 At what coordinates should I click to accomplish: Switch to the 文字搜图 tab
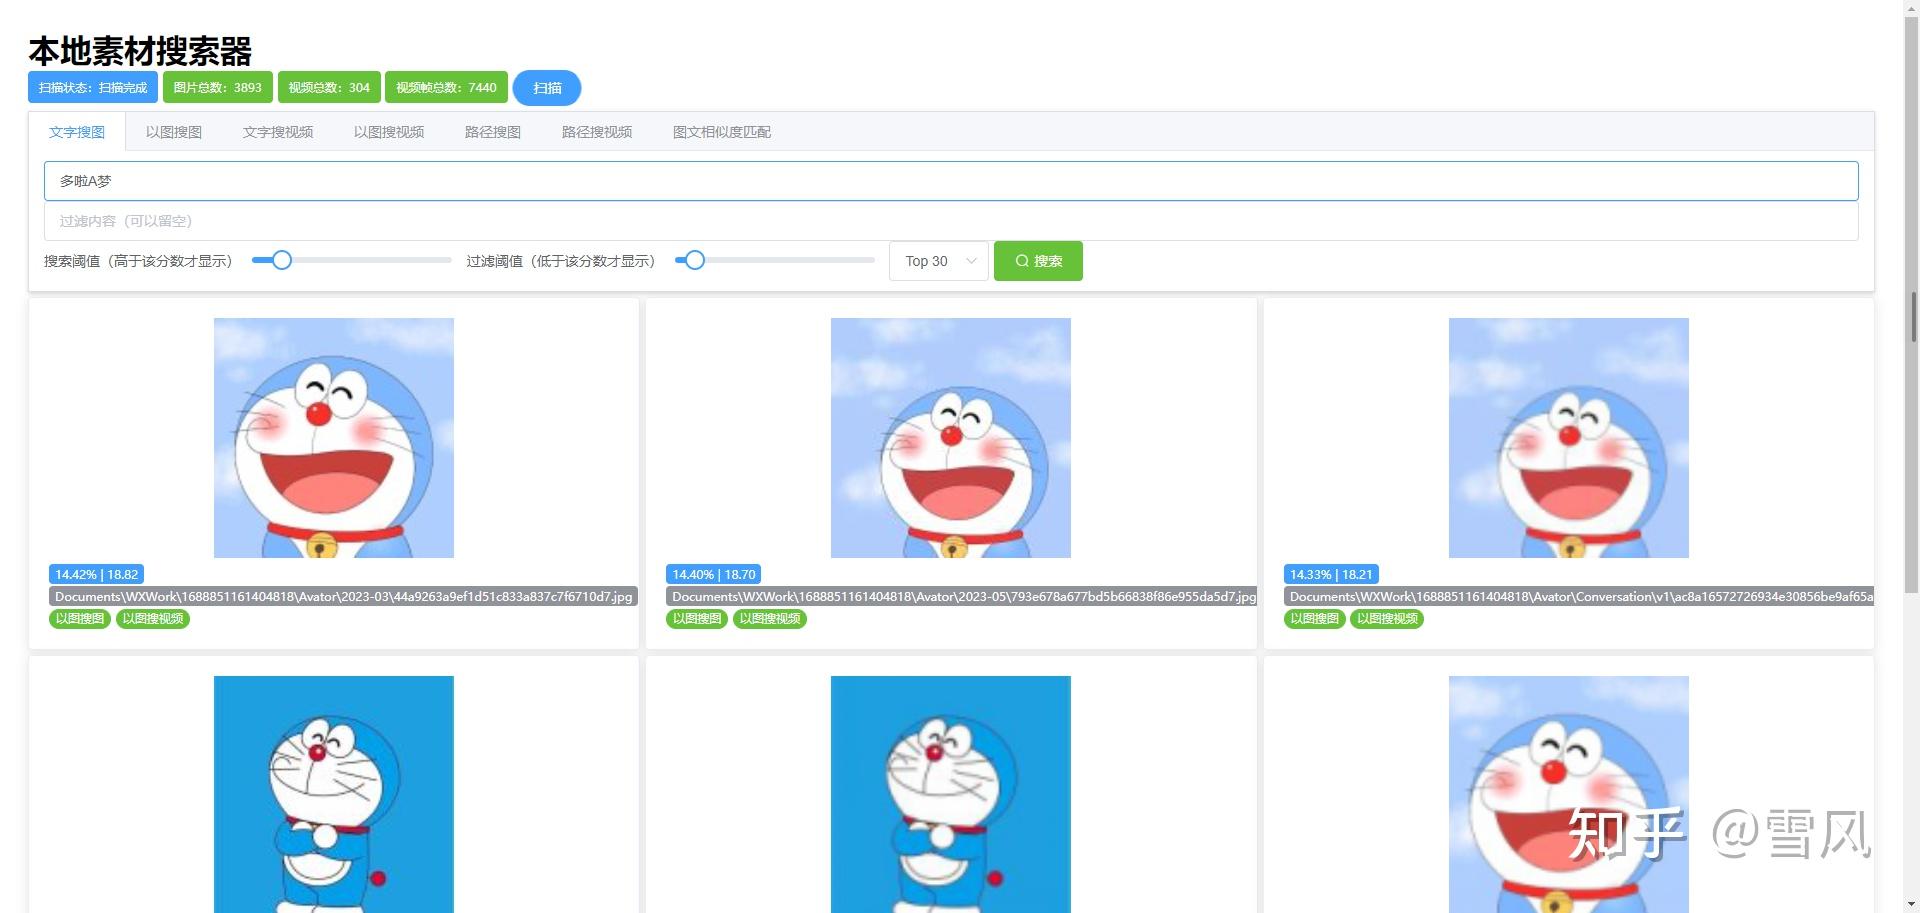click(x=77, y=132)
